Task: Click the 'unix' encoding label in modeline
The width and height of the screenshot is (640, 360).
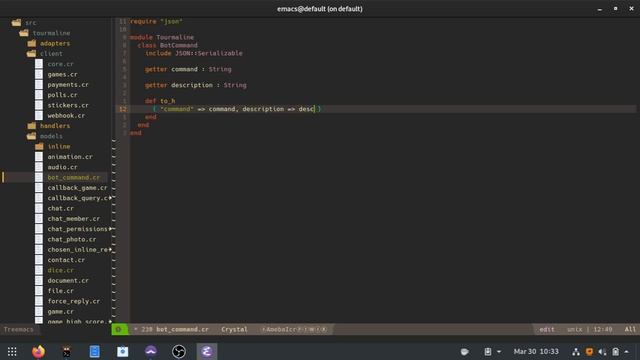Action: [x=575, y=329]
